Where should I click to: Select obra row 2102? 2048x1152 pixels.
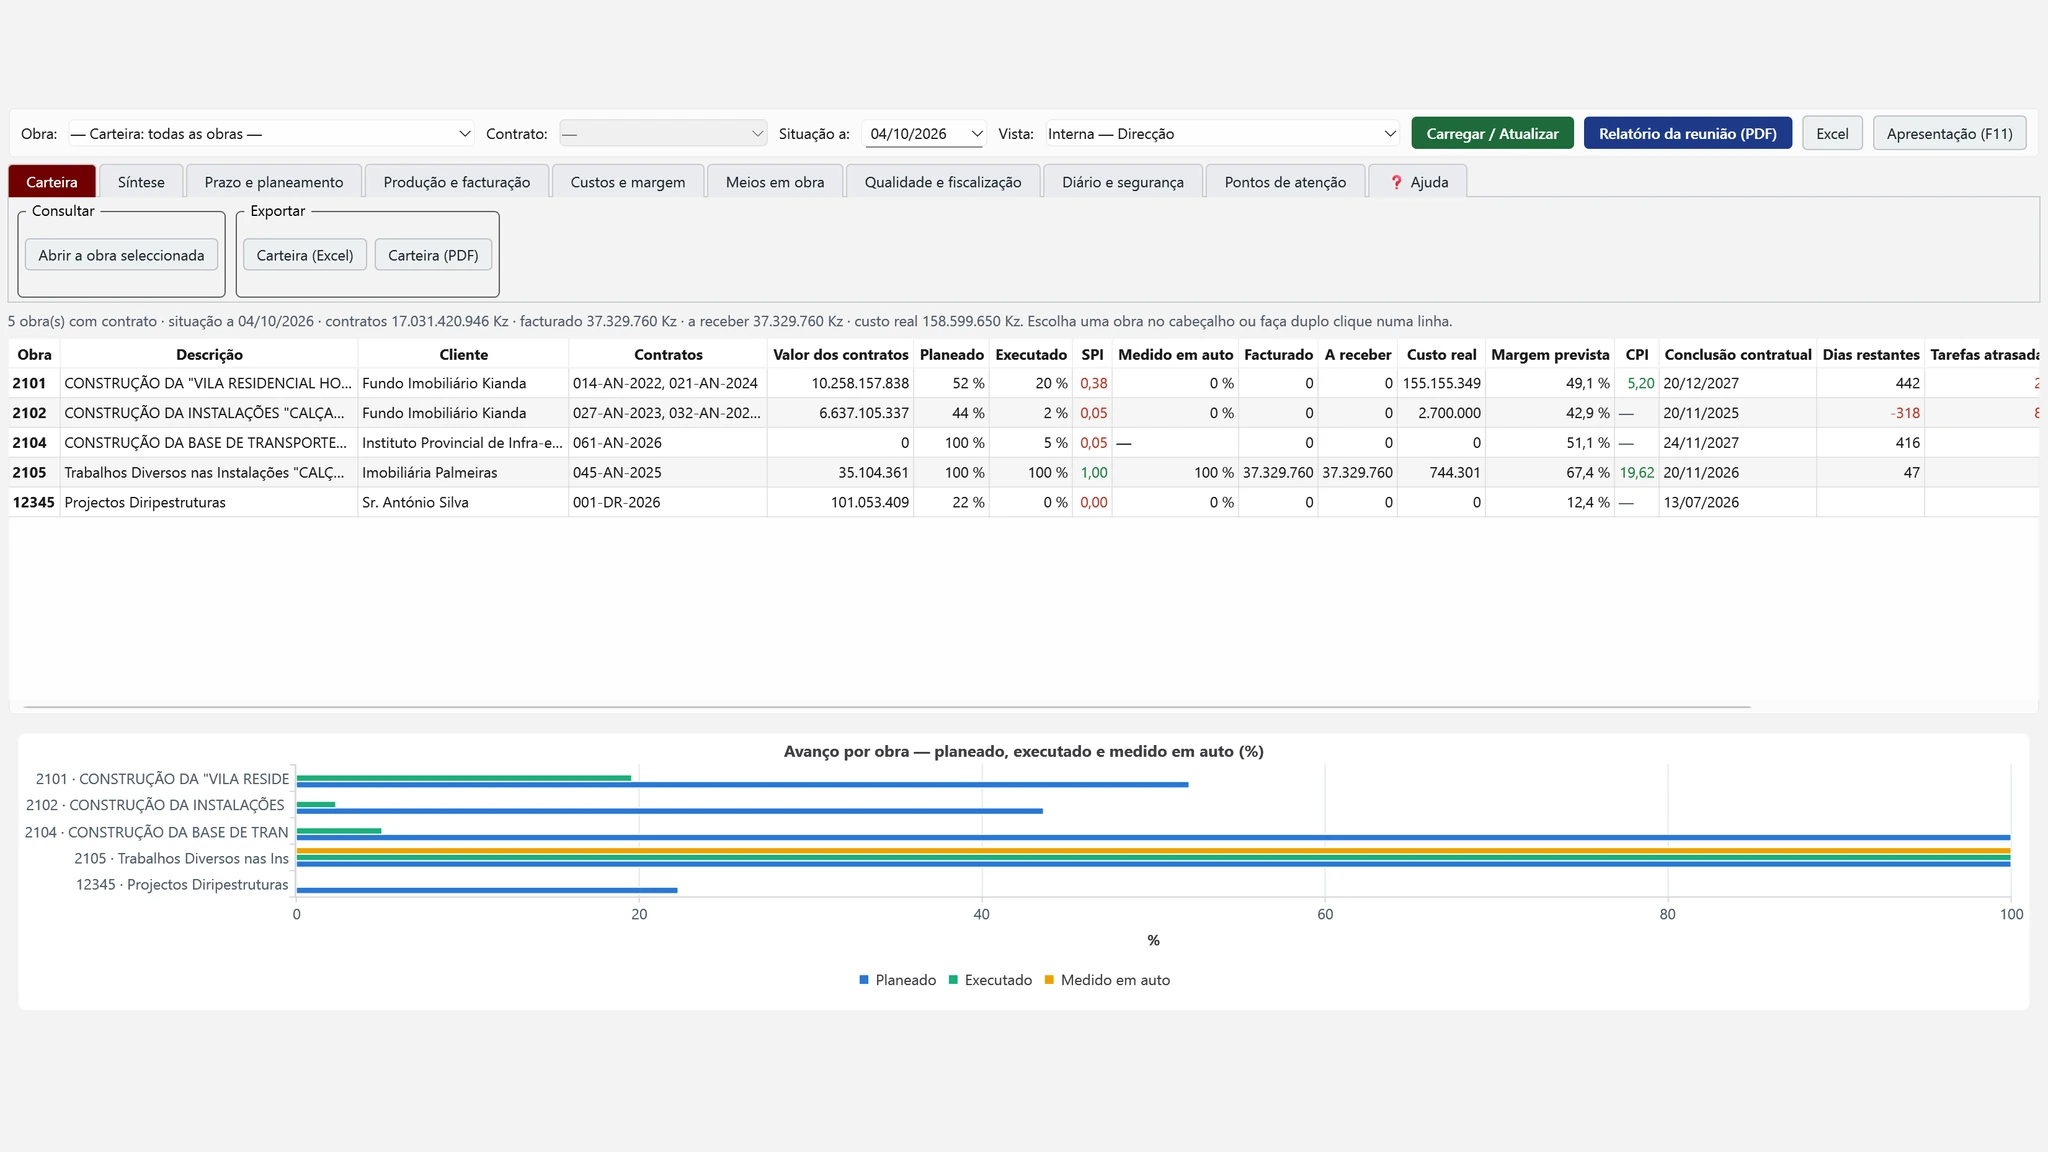coord(1024,413)
